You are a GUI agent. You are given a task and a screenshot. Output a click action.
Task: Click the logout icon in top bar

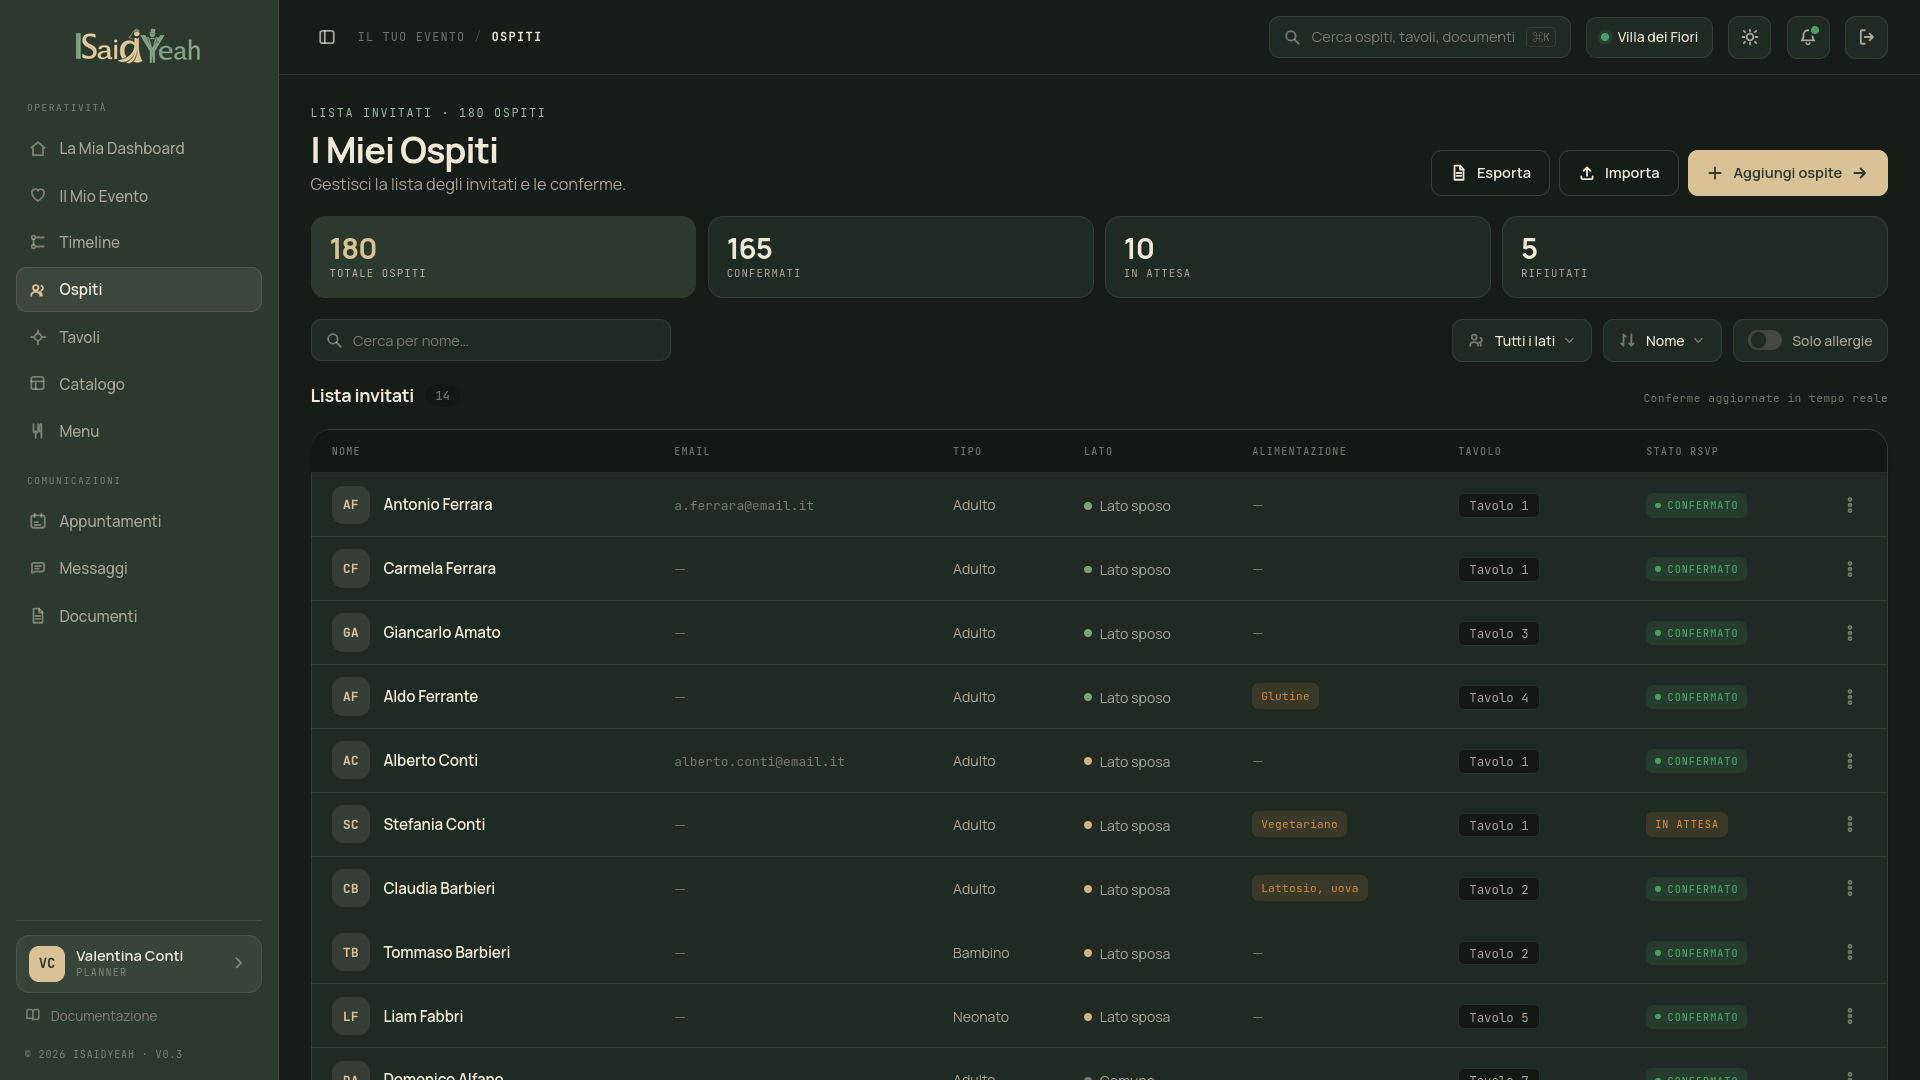coord(1866,37)
